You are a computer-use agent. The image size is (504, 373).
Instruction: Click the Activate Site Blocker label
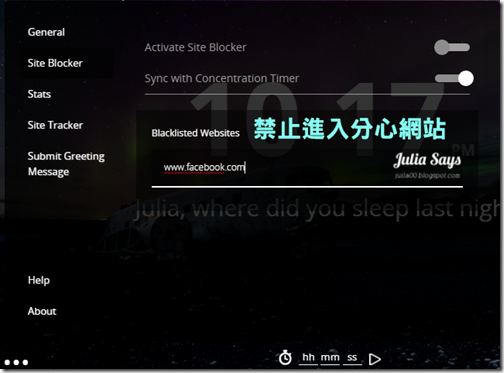click(195, 48)
